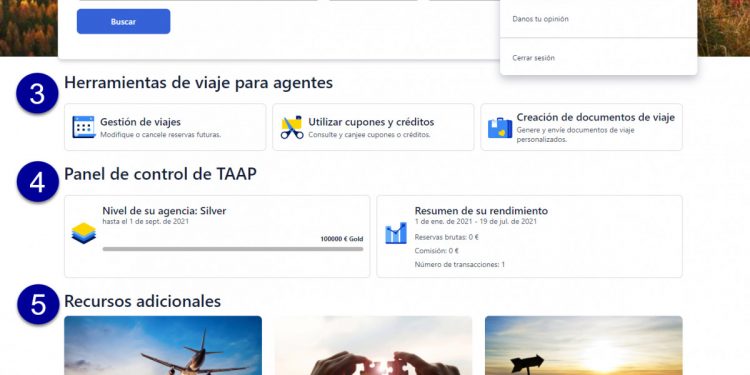Click the stacked layers agency level icon
750x375 pixels.
[84, 233]
